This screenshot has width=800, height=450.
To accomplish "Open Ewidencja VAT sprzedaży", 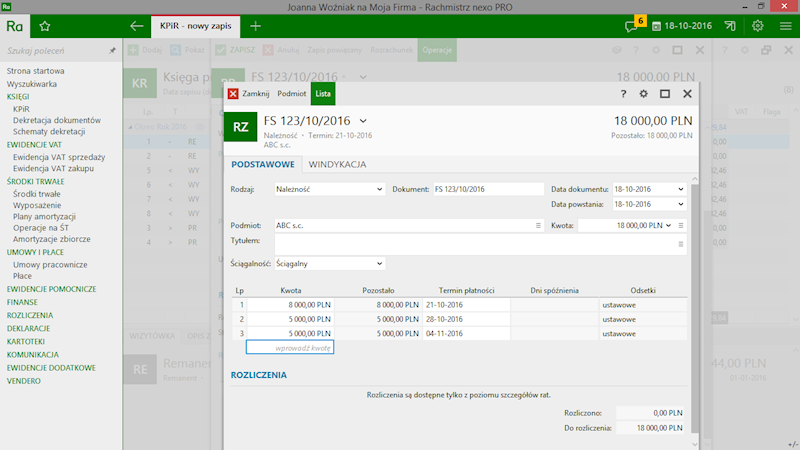I will click(x=59, y=157).
